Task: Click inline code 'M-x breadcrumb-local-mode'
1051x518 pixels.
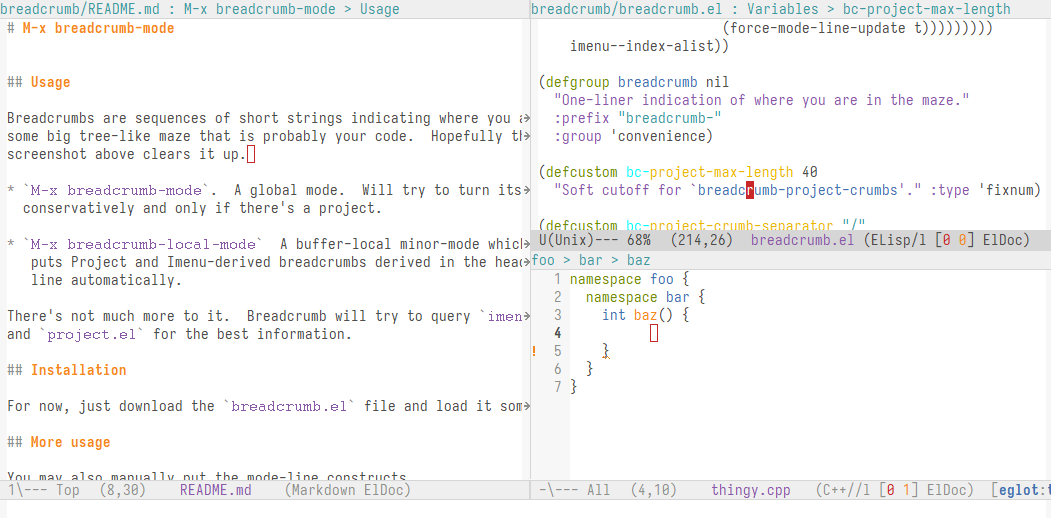Action: pos(143,244)
